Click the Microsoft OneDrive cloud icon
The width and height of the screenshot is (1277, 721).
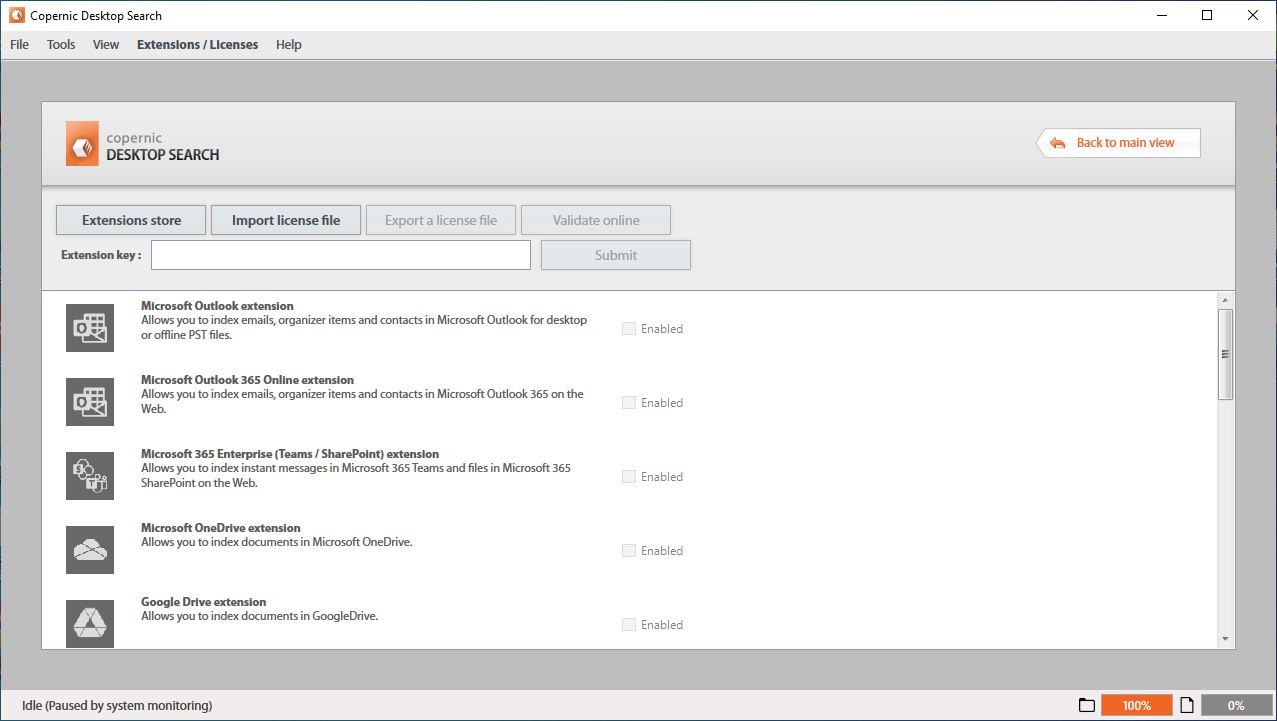coord(90,550)
